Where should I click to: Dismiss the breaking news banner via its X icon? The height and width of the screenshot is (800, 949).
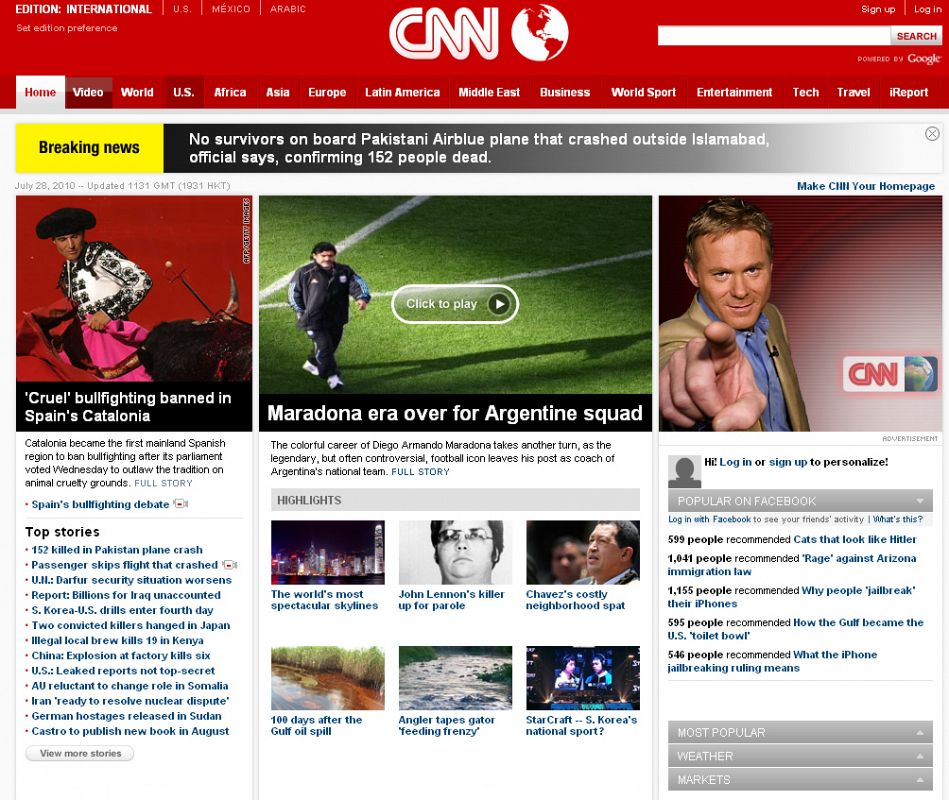[x=932, y=133]
